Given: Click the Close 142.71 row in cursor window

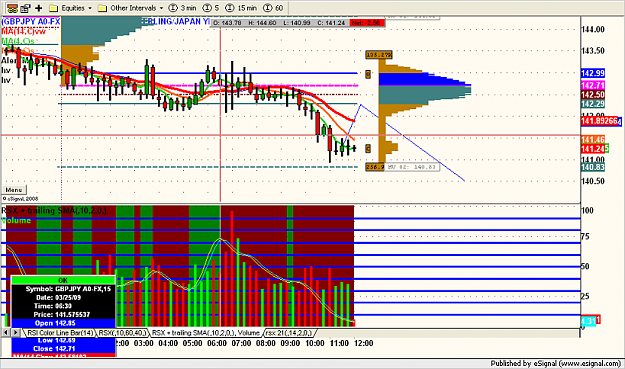Looking at the screenshot, I should [x=63, y=349].
